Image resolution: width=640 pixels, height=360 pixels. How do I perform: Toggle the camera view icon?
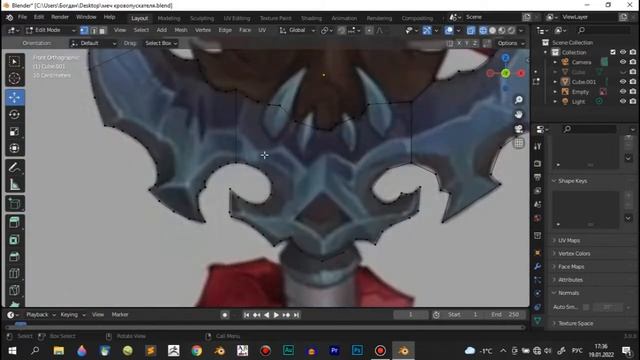coord(519,129)
